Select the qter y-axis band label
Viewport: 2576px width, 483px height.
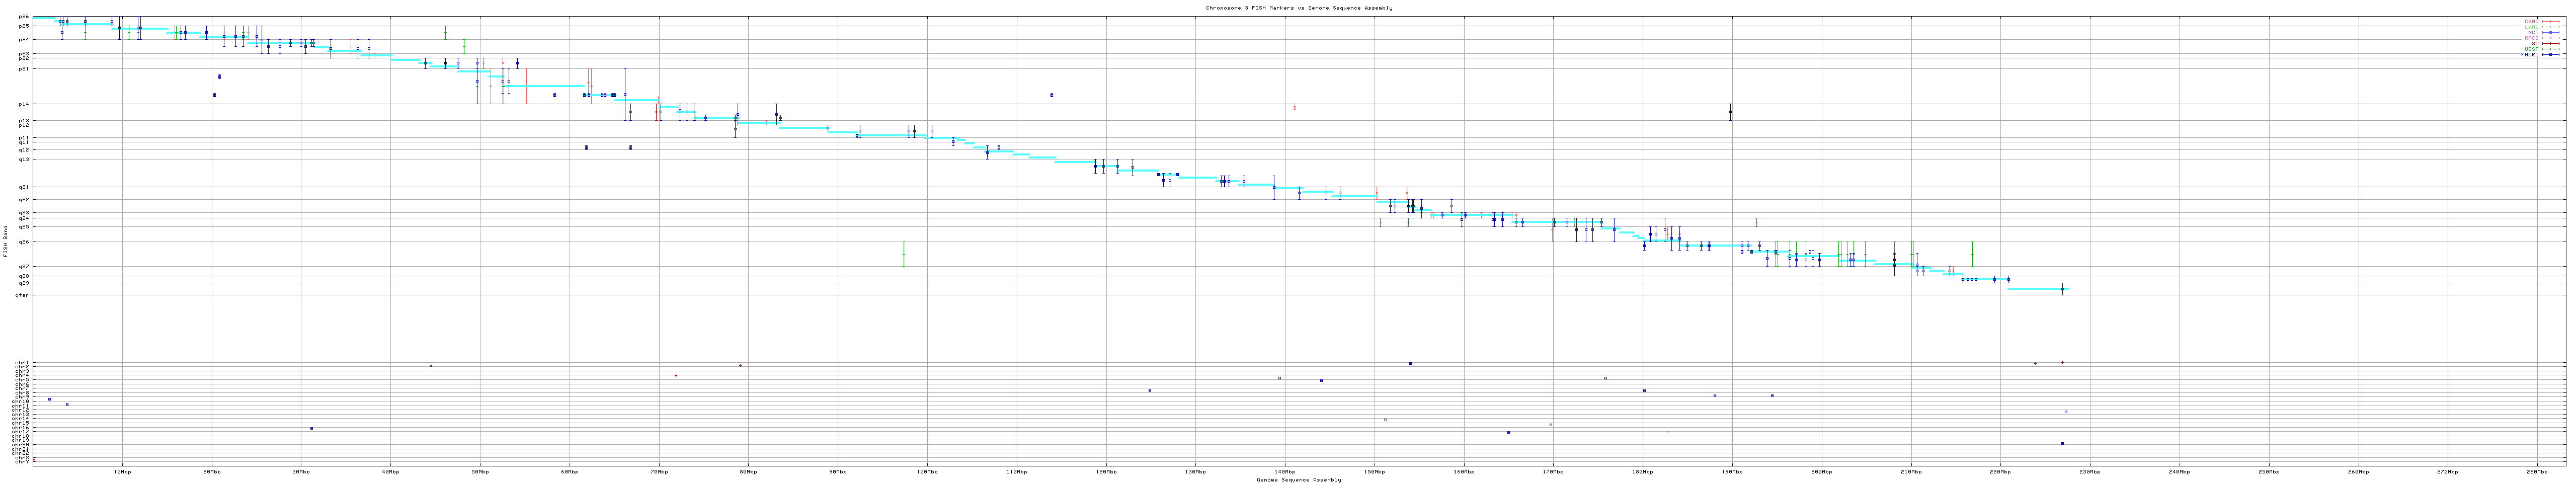point(22,295)
